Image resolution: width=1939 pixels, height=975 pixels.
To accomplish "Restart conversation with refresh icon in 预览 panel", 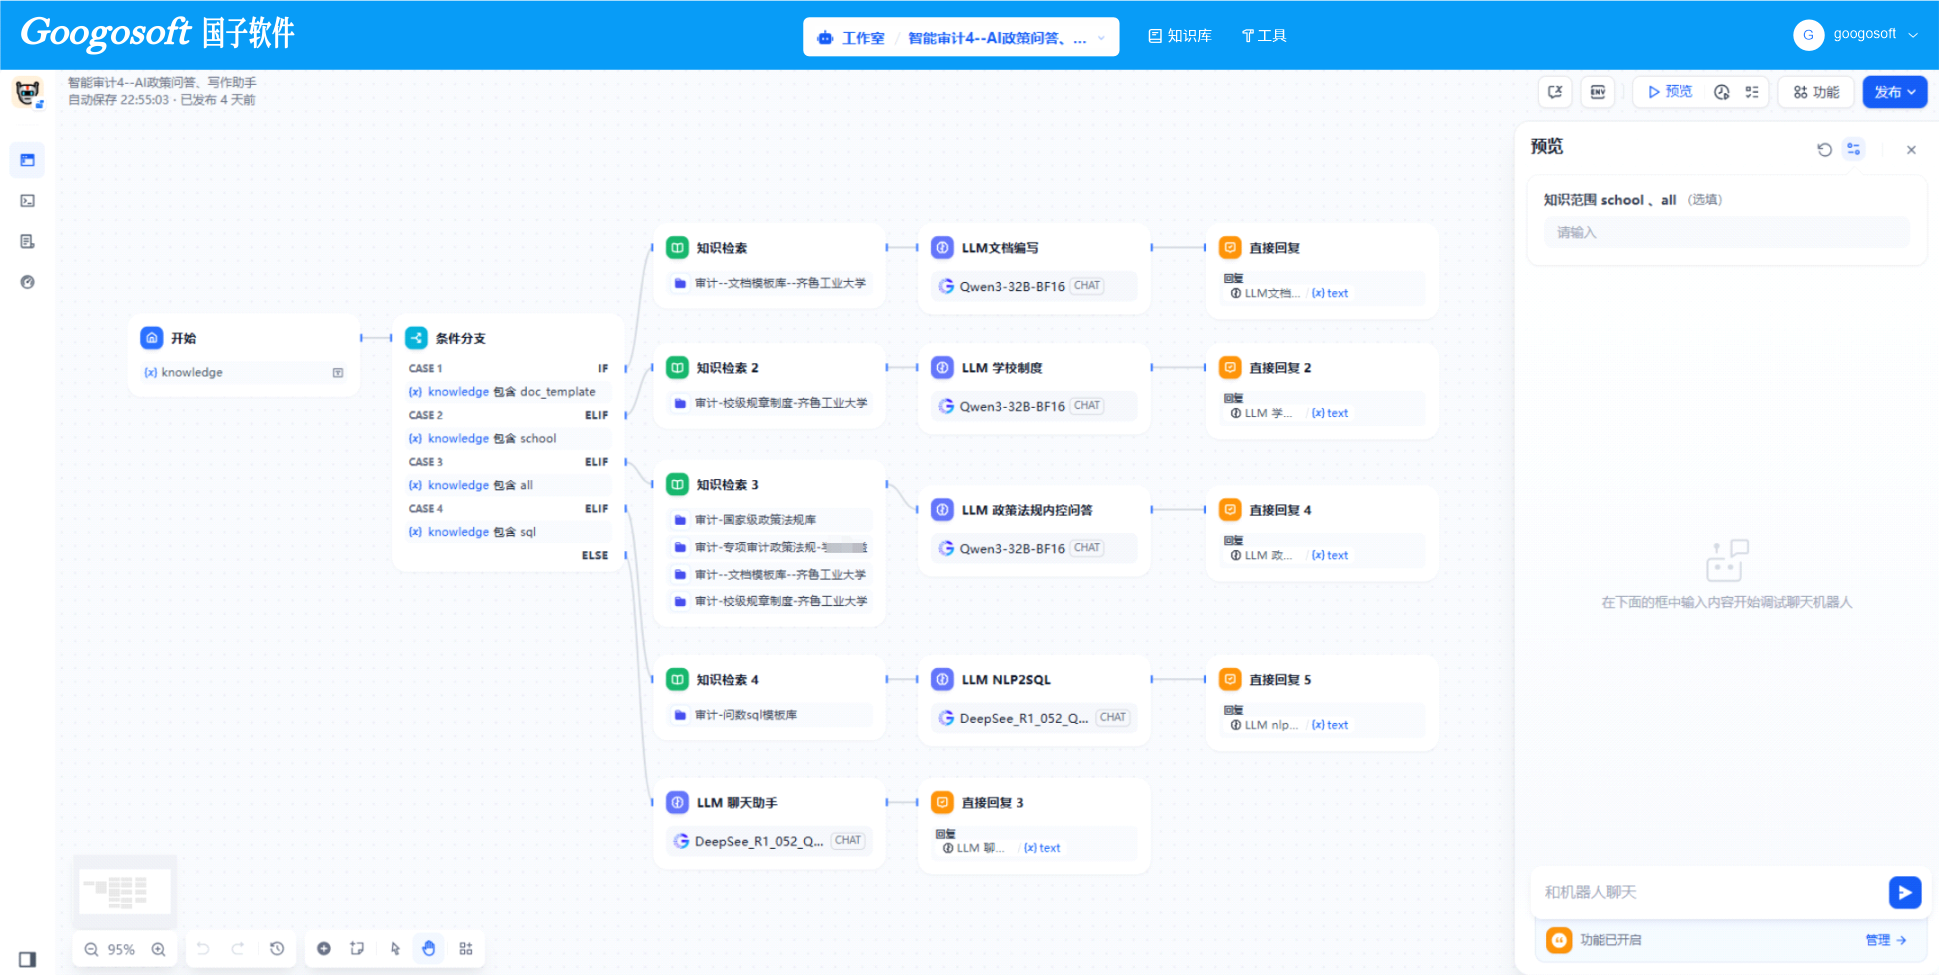I will pyautogui.click(x=1824, y=149).
